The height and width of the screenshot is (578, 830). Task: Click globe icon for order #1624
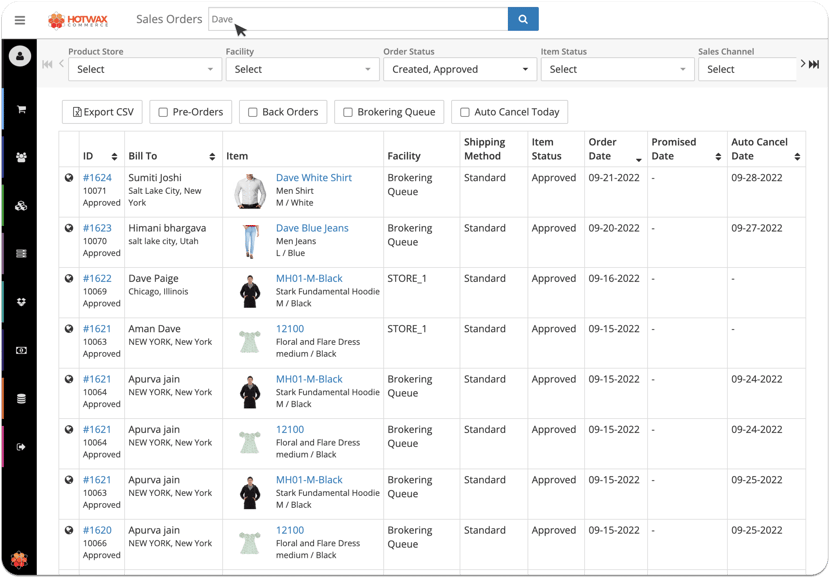(69, 178)
